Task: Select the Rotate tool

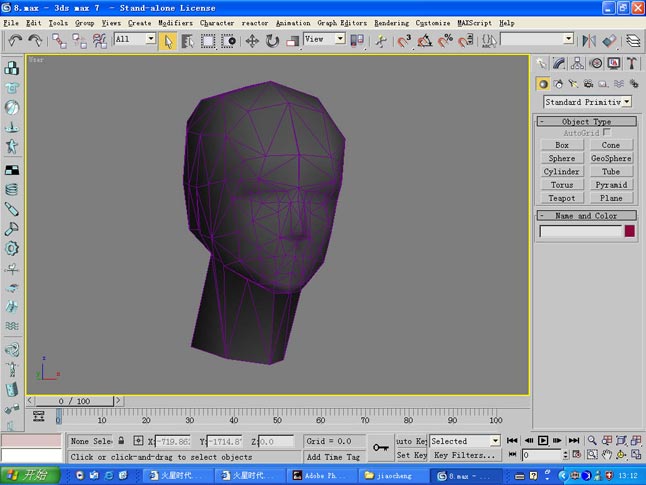Action: [272, 40]
